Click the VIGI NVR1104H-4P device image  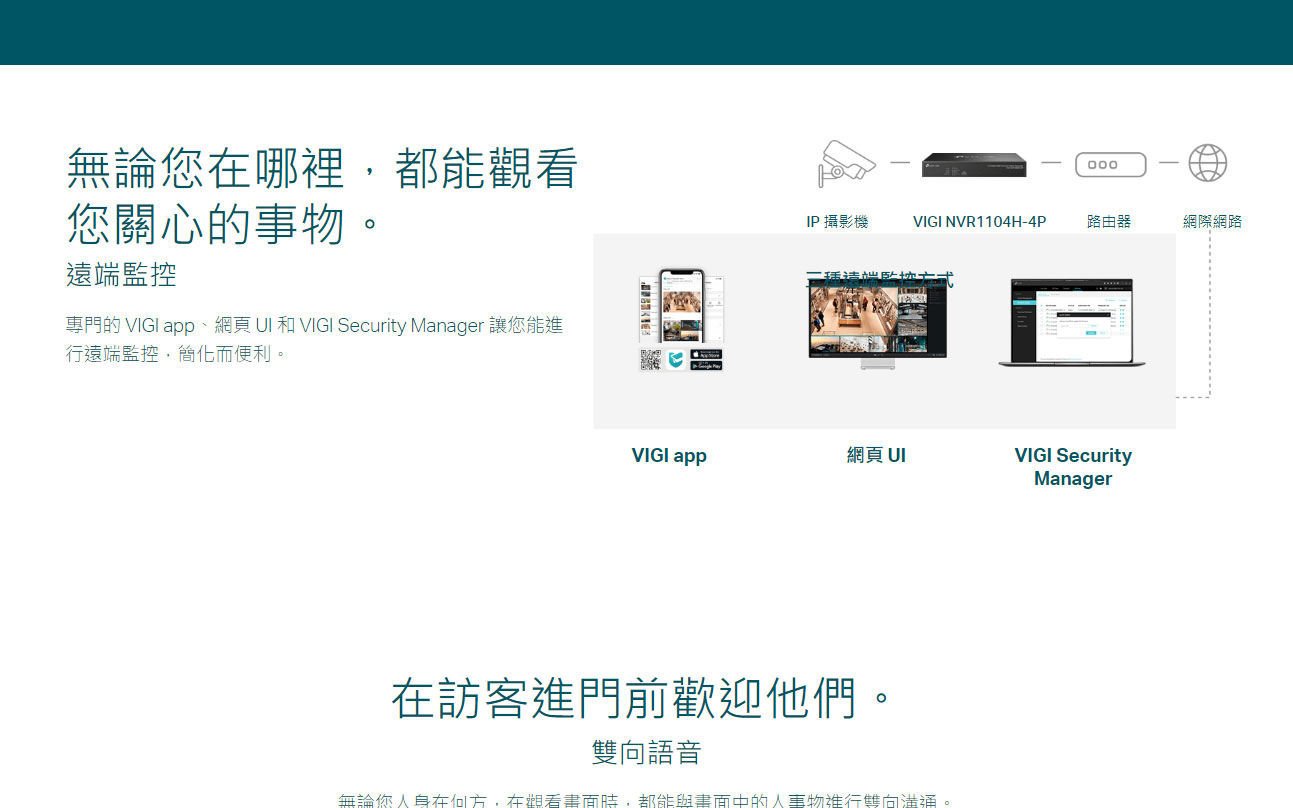coord(975,165)
